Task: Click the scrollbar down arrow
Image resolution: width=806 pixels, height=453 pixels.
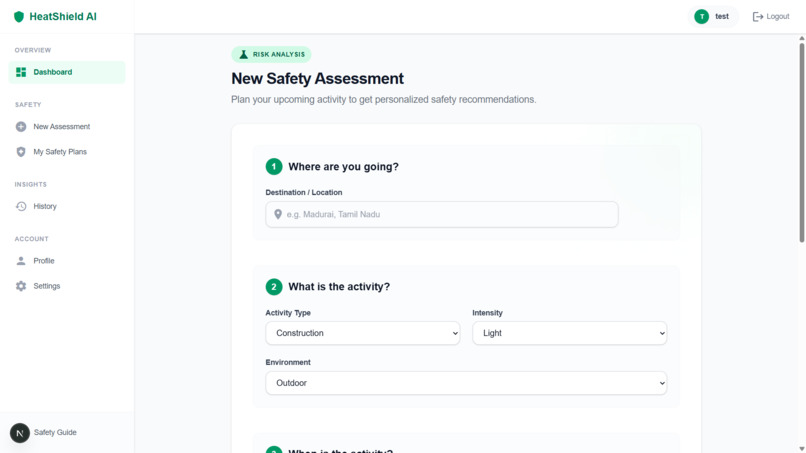Action: coord(801,449)
